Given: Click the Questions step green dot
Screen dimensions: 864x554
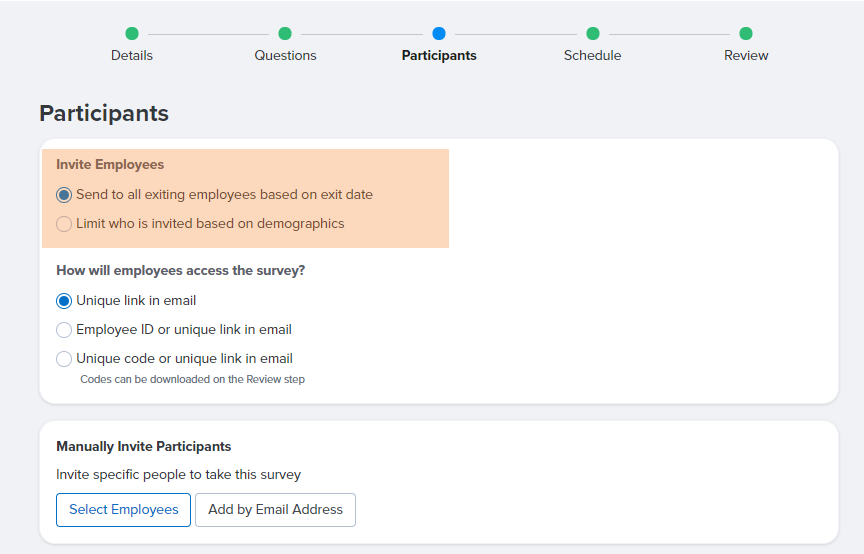Looking at the screenshot, I should (x=285, y=34).
